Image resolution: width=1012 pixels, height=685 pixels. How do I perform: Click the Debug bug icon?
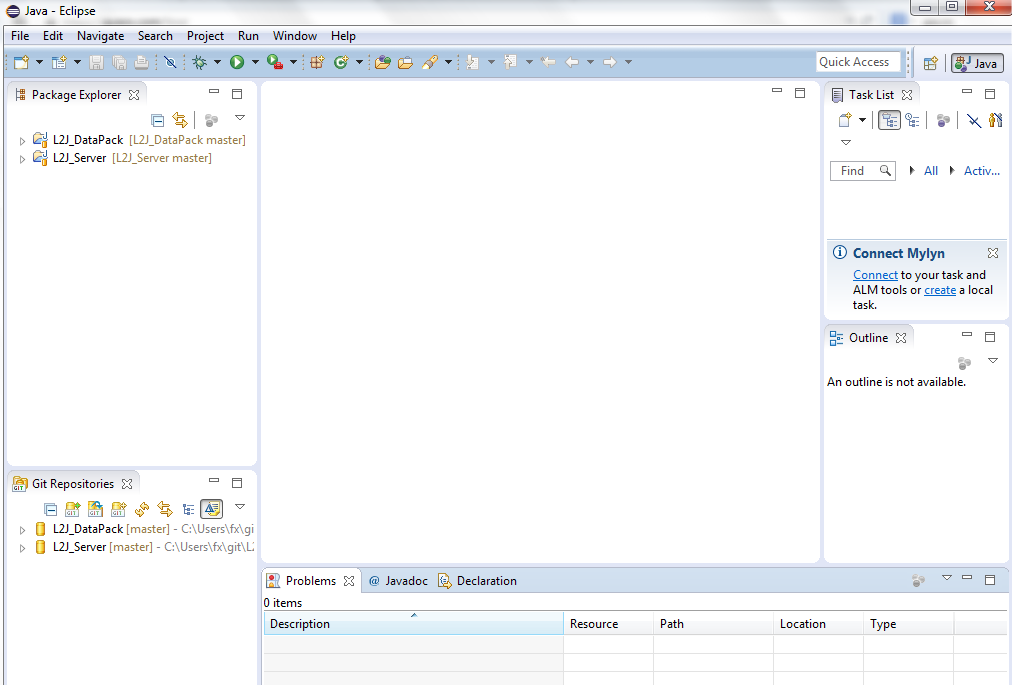pos(199,62)
